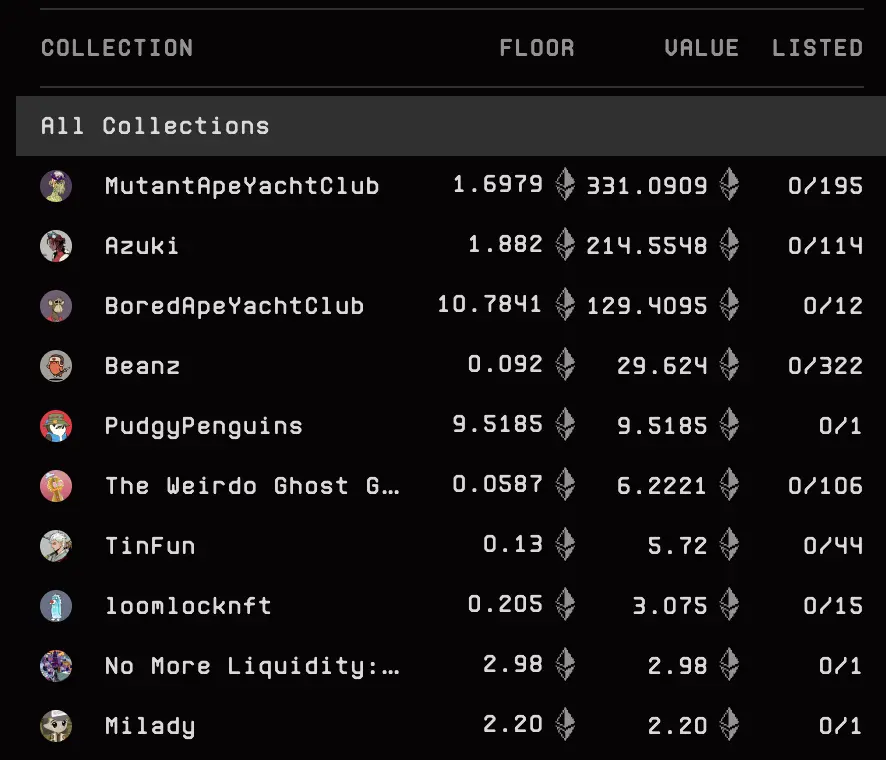
Task: Open the Azuki collection name
Action: tap(142, 246)
